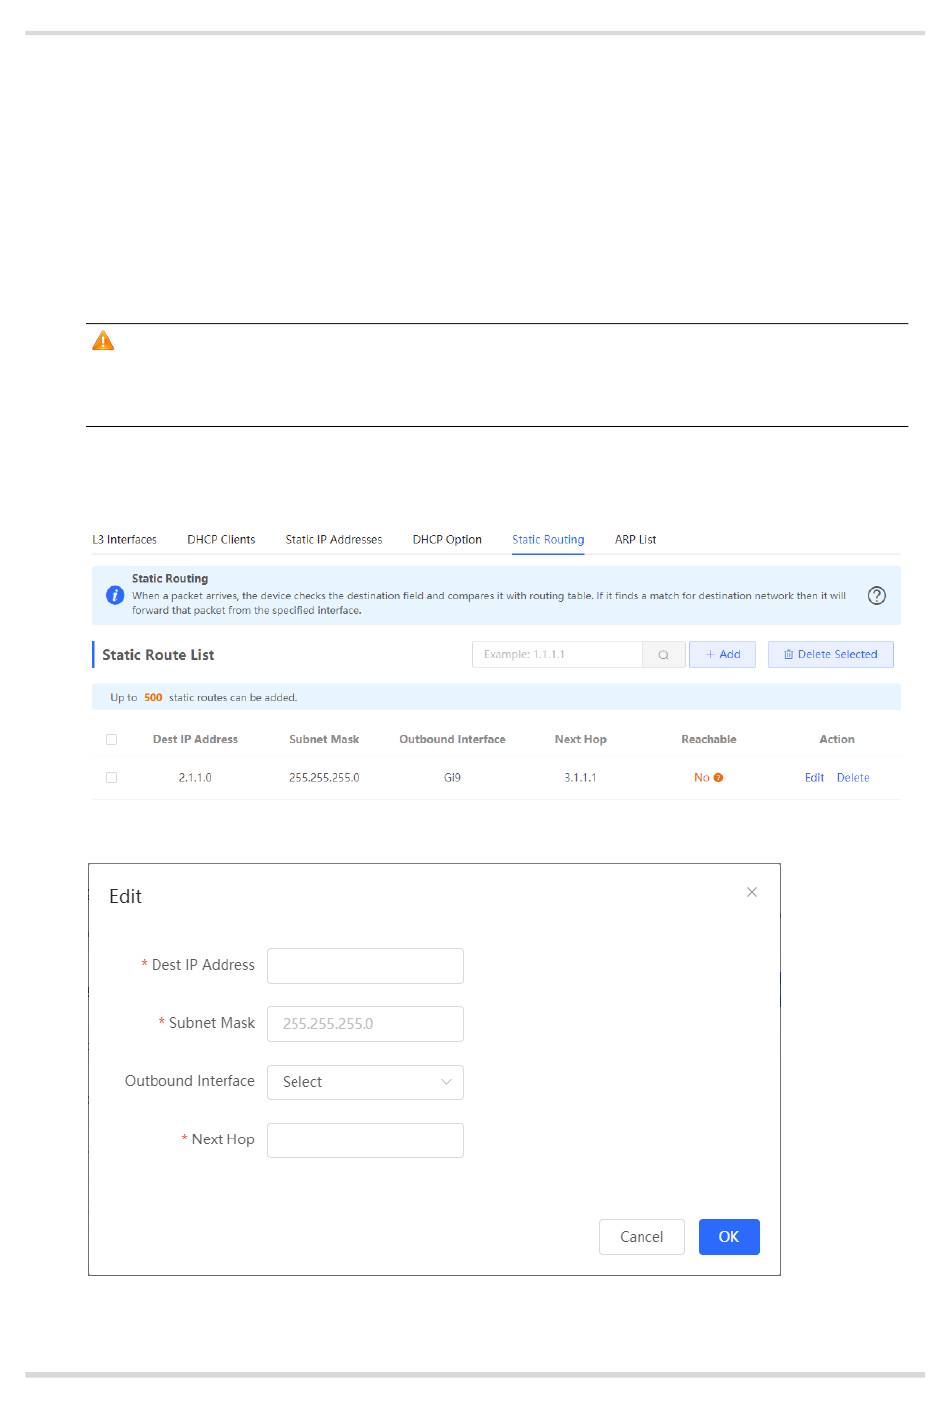Click the orange Reachable warning icon
The width and height of the screenshot is (950, 1408).
[x=718, y=778]
